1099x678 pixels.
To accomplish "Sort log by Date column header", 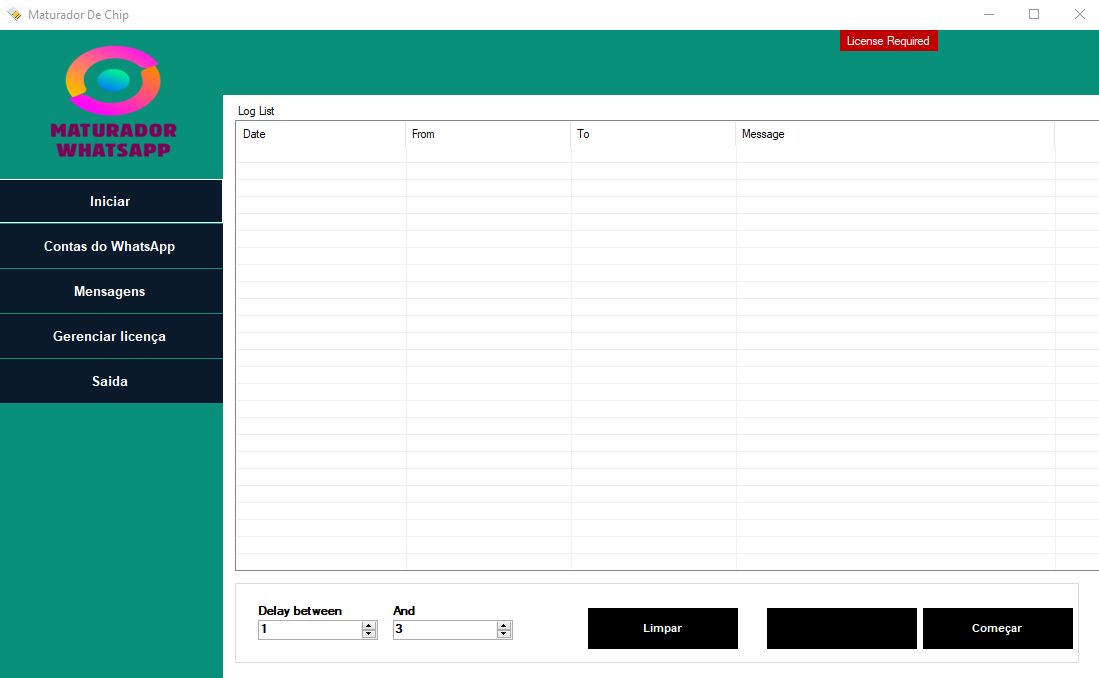I will point(321,134).
